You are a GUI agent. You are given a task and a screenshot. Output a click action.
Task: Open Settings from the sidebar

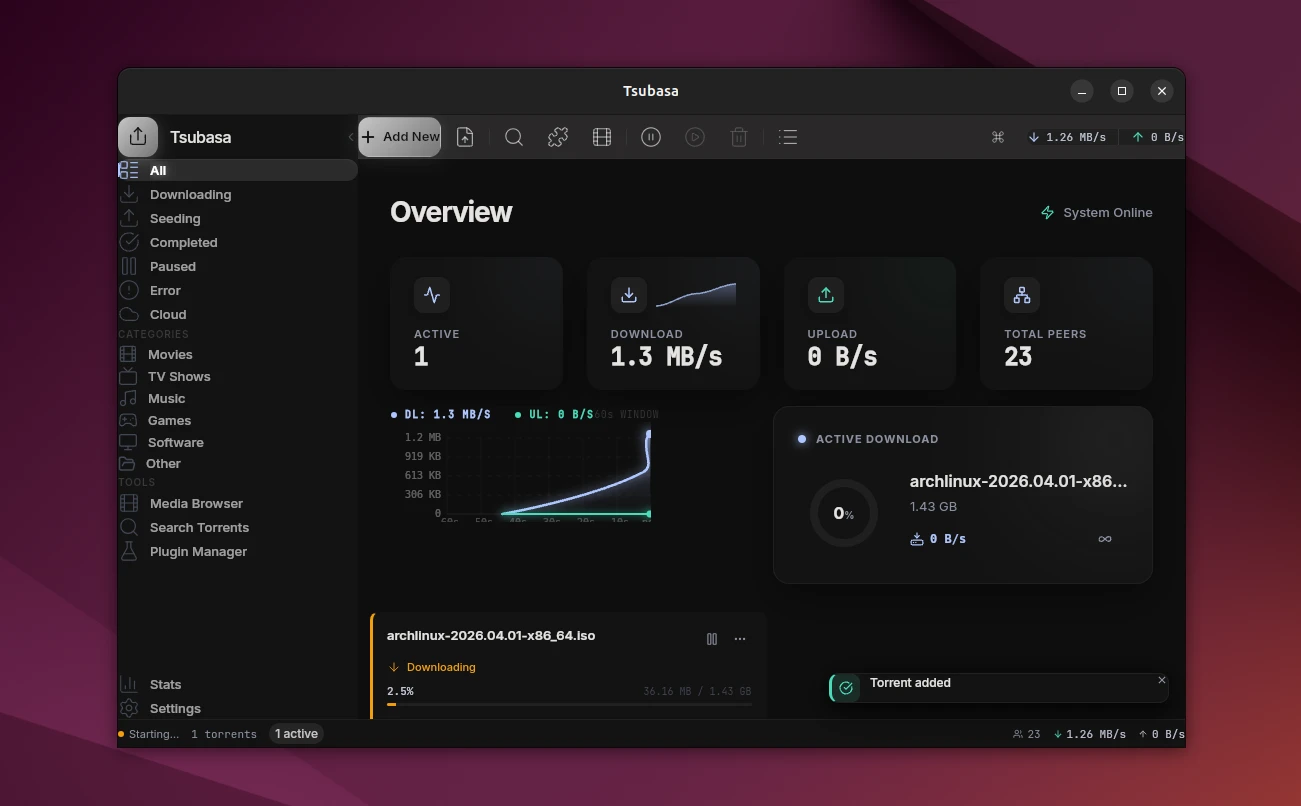click(x=175, y=709)
